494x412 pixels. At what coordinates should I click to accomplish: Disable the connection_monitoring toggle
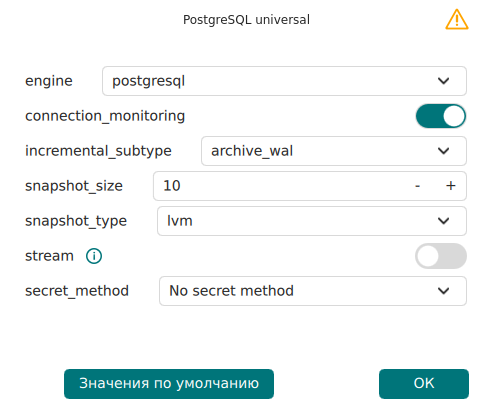click(441, 116)
